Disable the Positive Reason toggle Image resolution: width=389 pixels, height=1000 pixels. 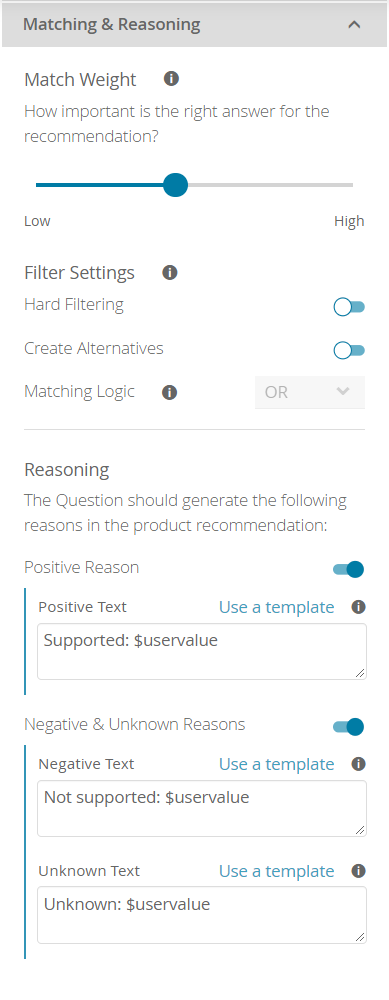click(x=349, y=569)
